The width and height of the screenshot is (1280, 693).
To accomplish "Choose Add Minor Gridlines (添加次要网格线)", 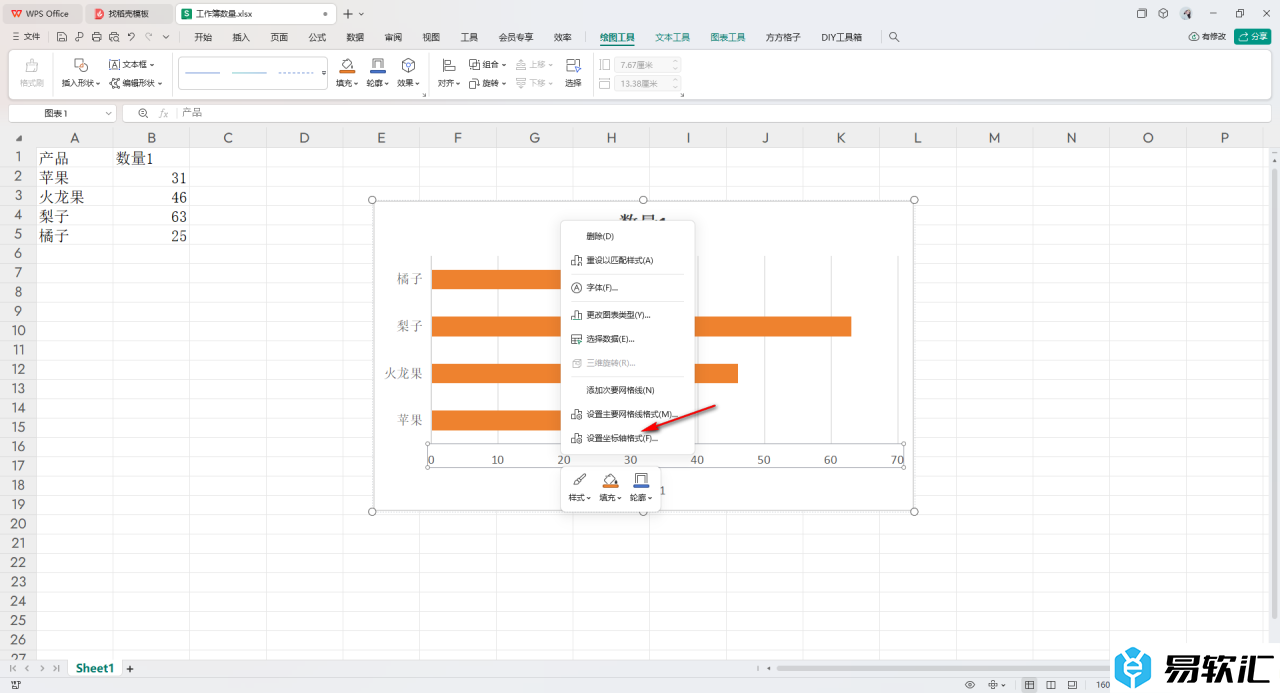I will (628, 390).
